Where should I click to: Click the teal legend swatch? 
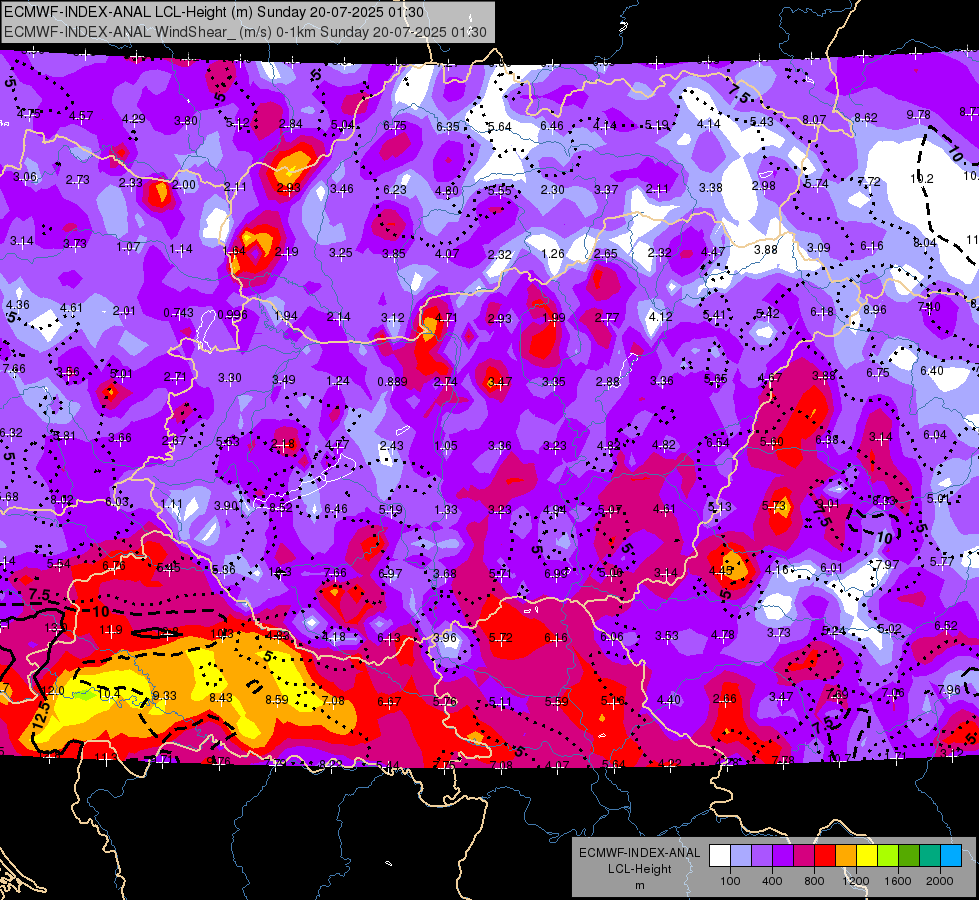coord(930,856)
